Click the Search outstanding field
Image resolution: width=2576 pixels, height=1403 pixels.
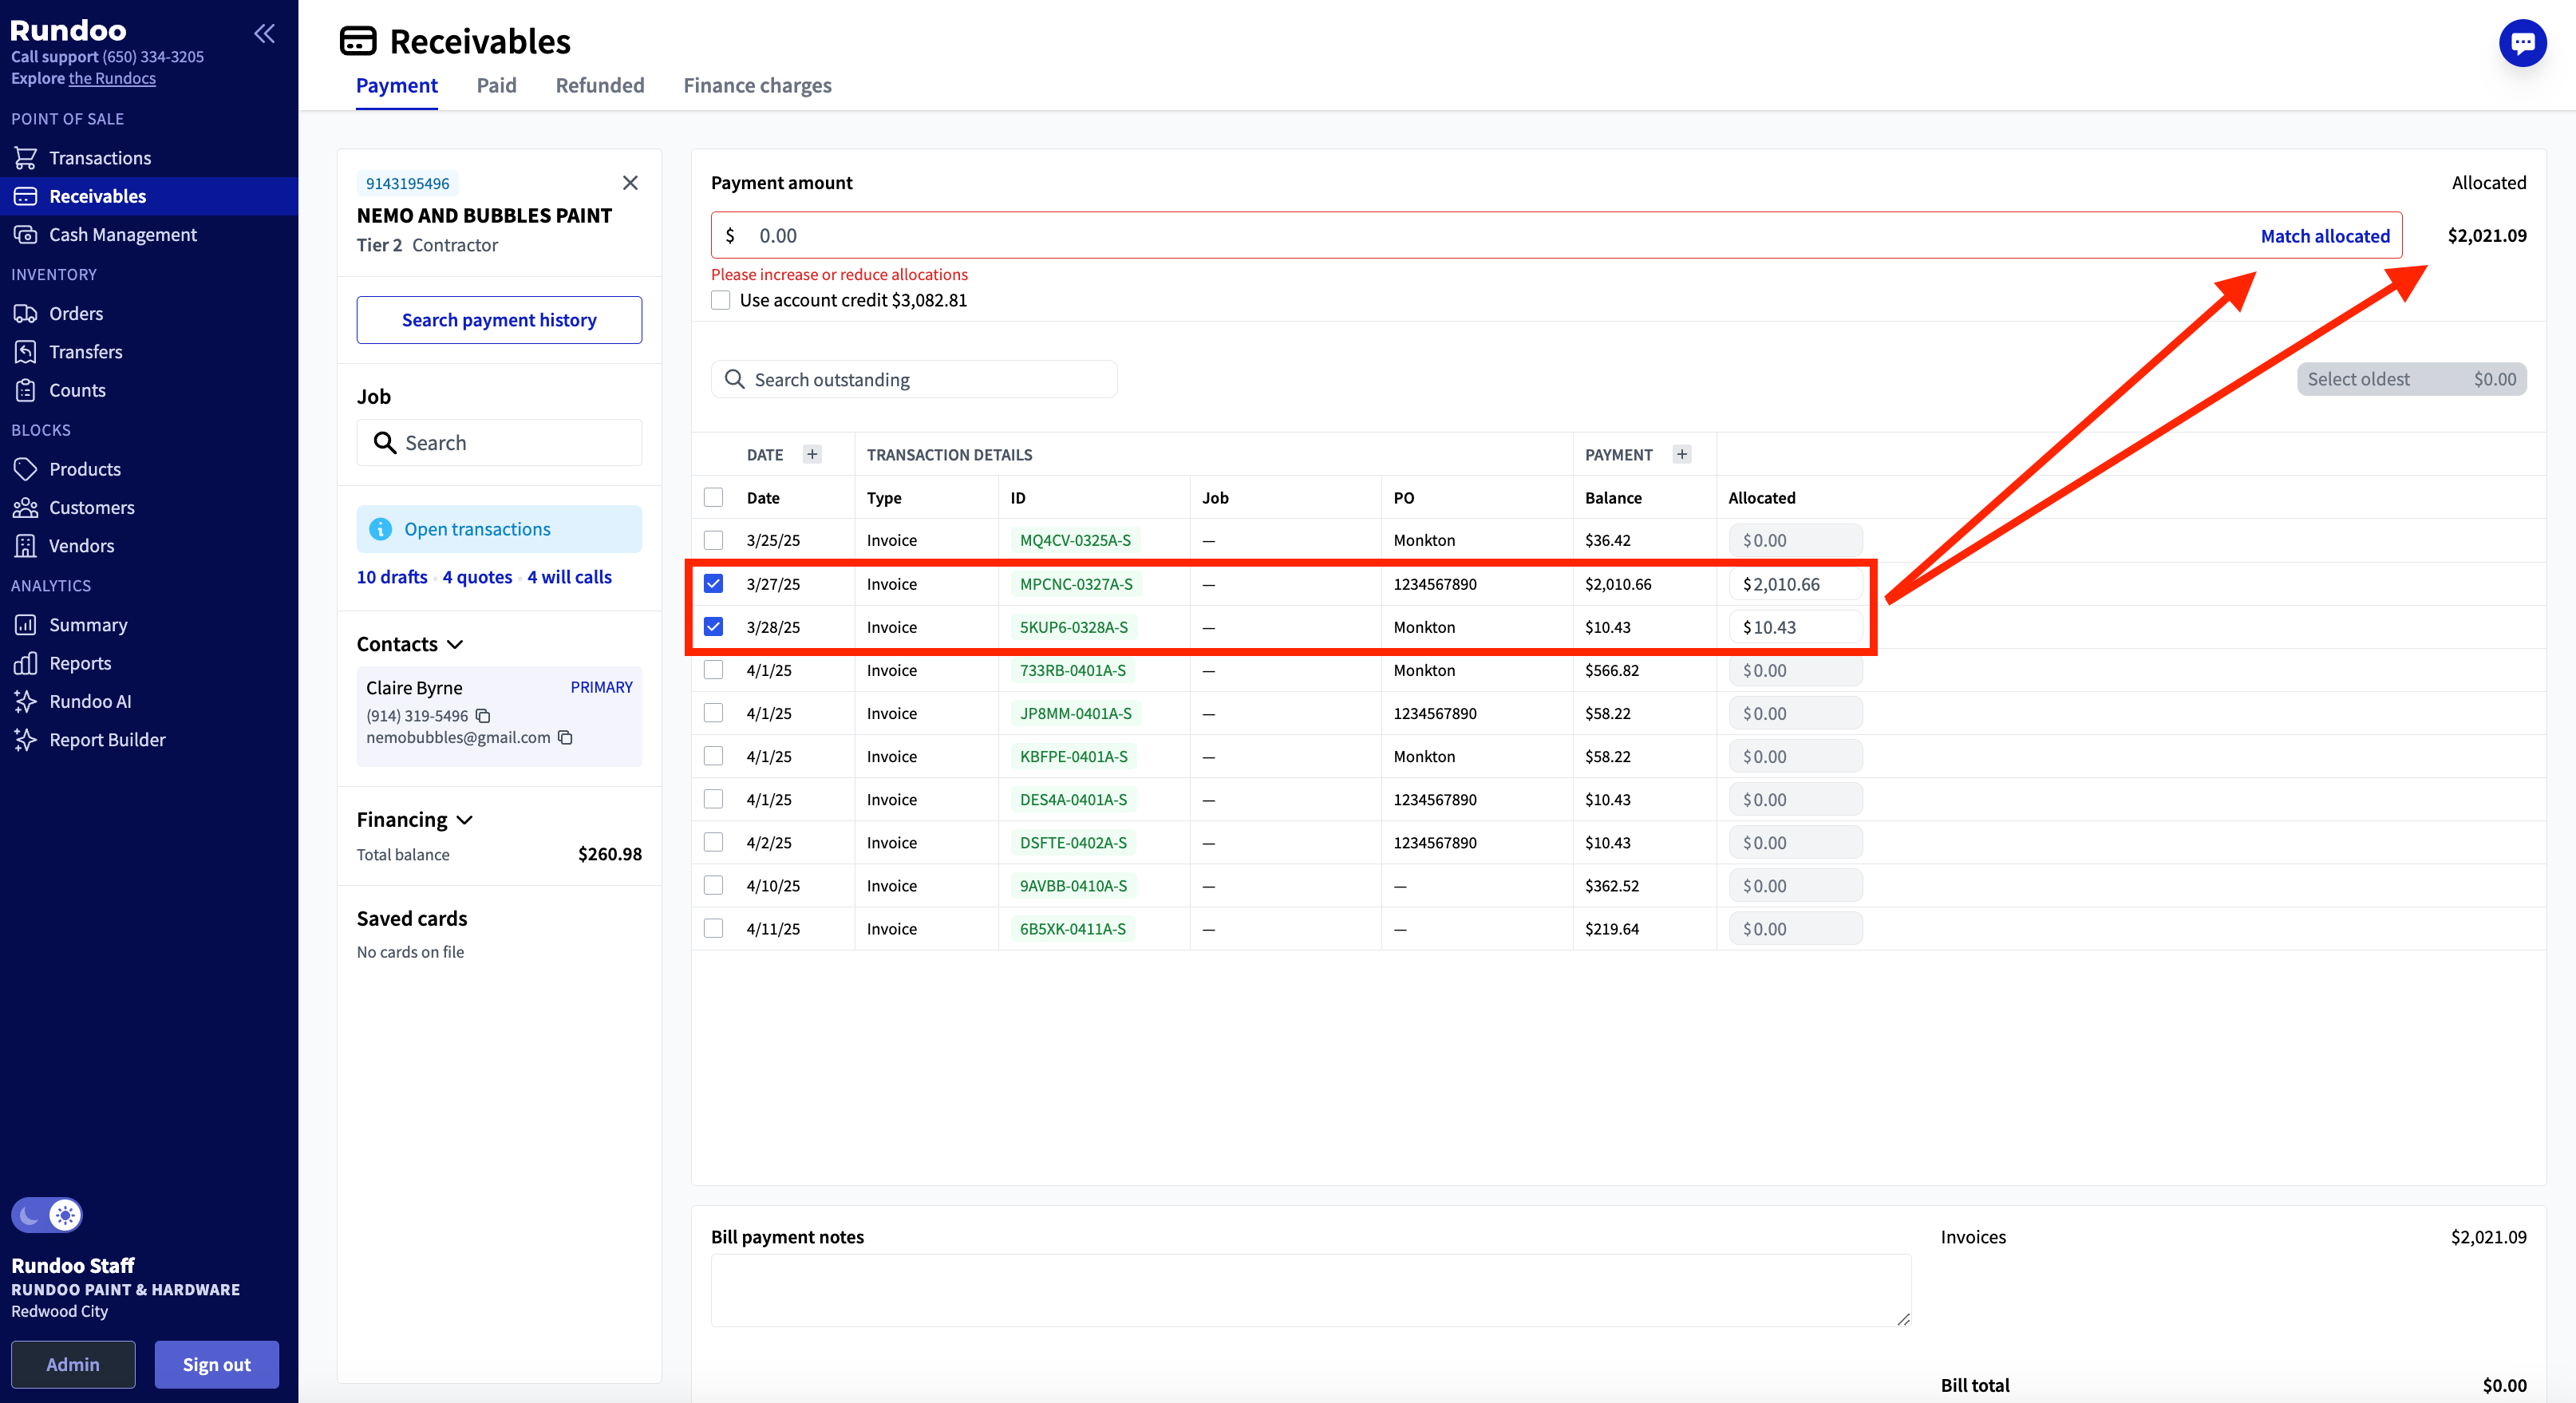(x=914, y=379)
